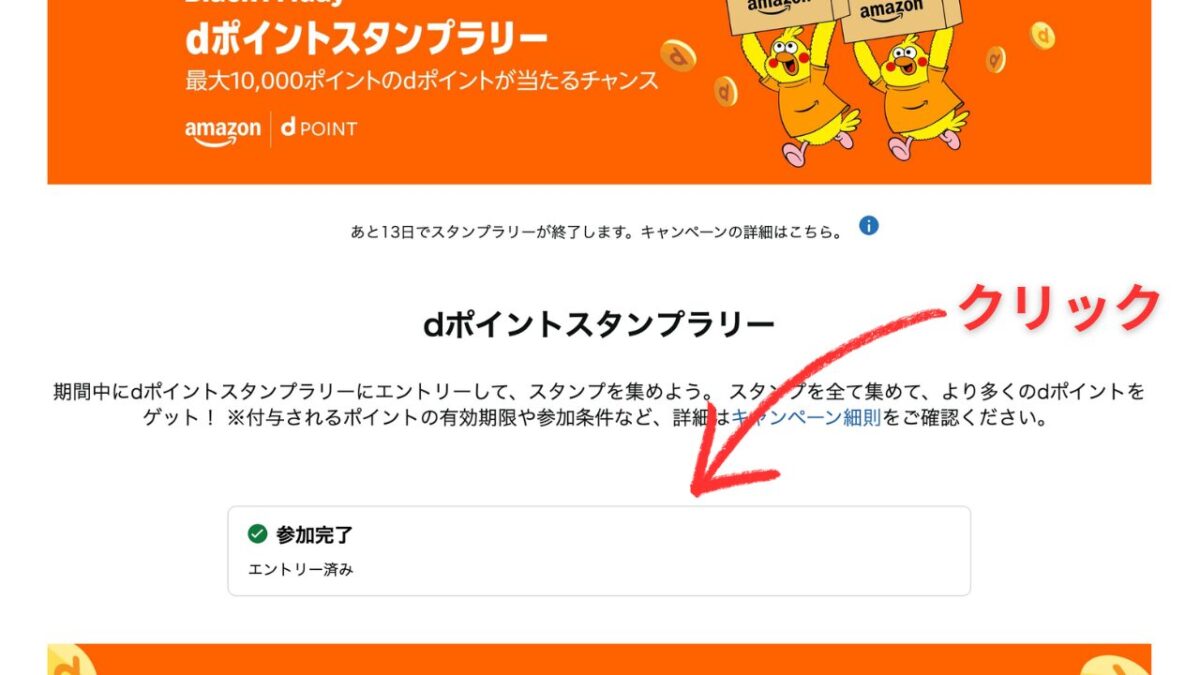
Task: Open the キャンペーン細則 link
Action: [806, 418]
